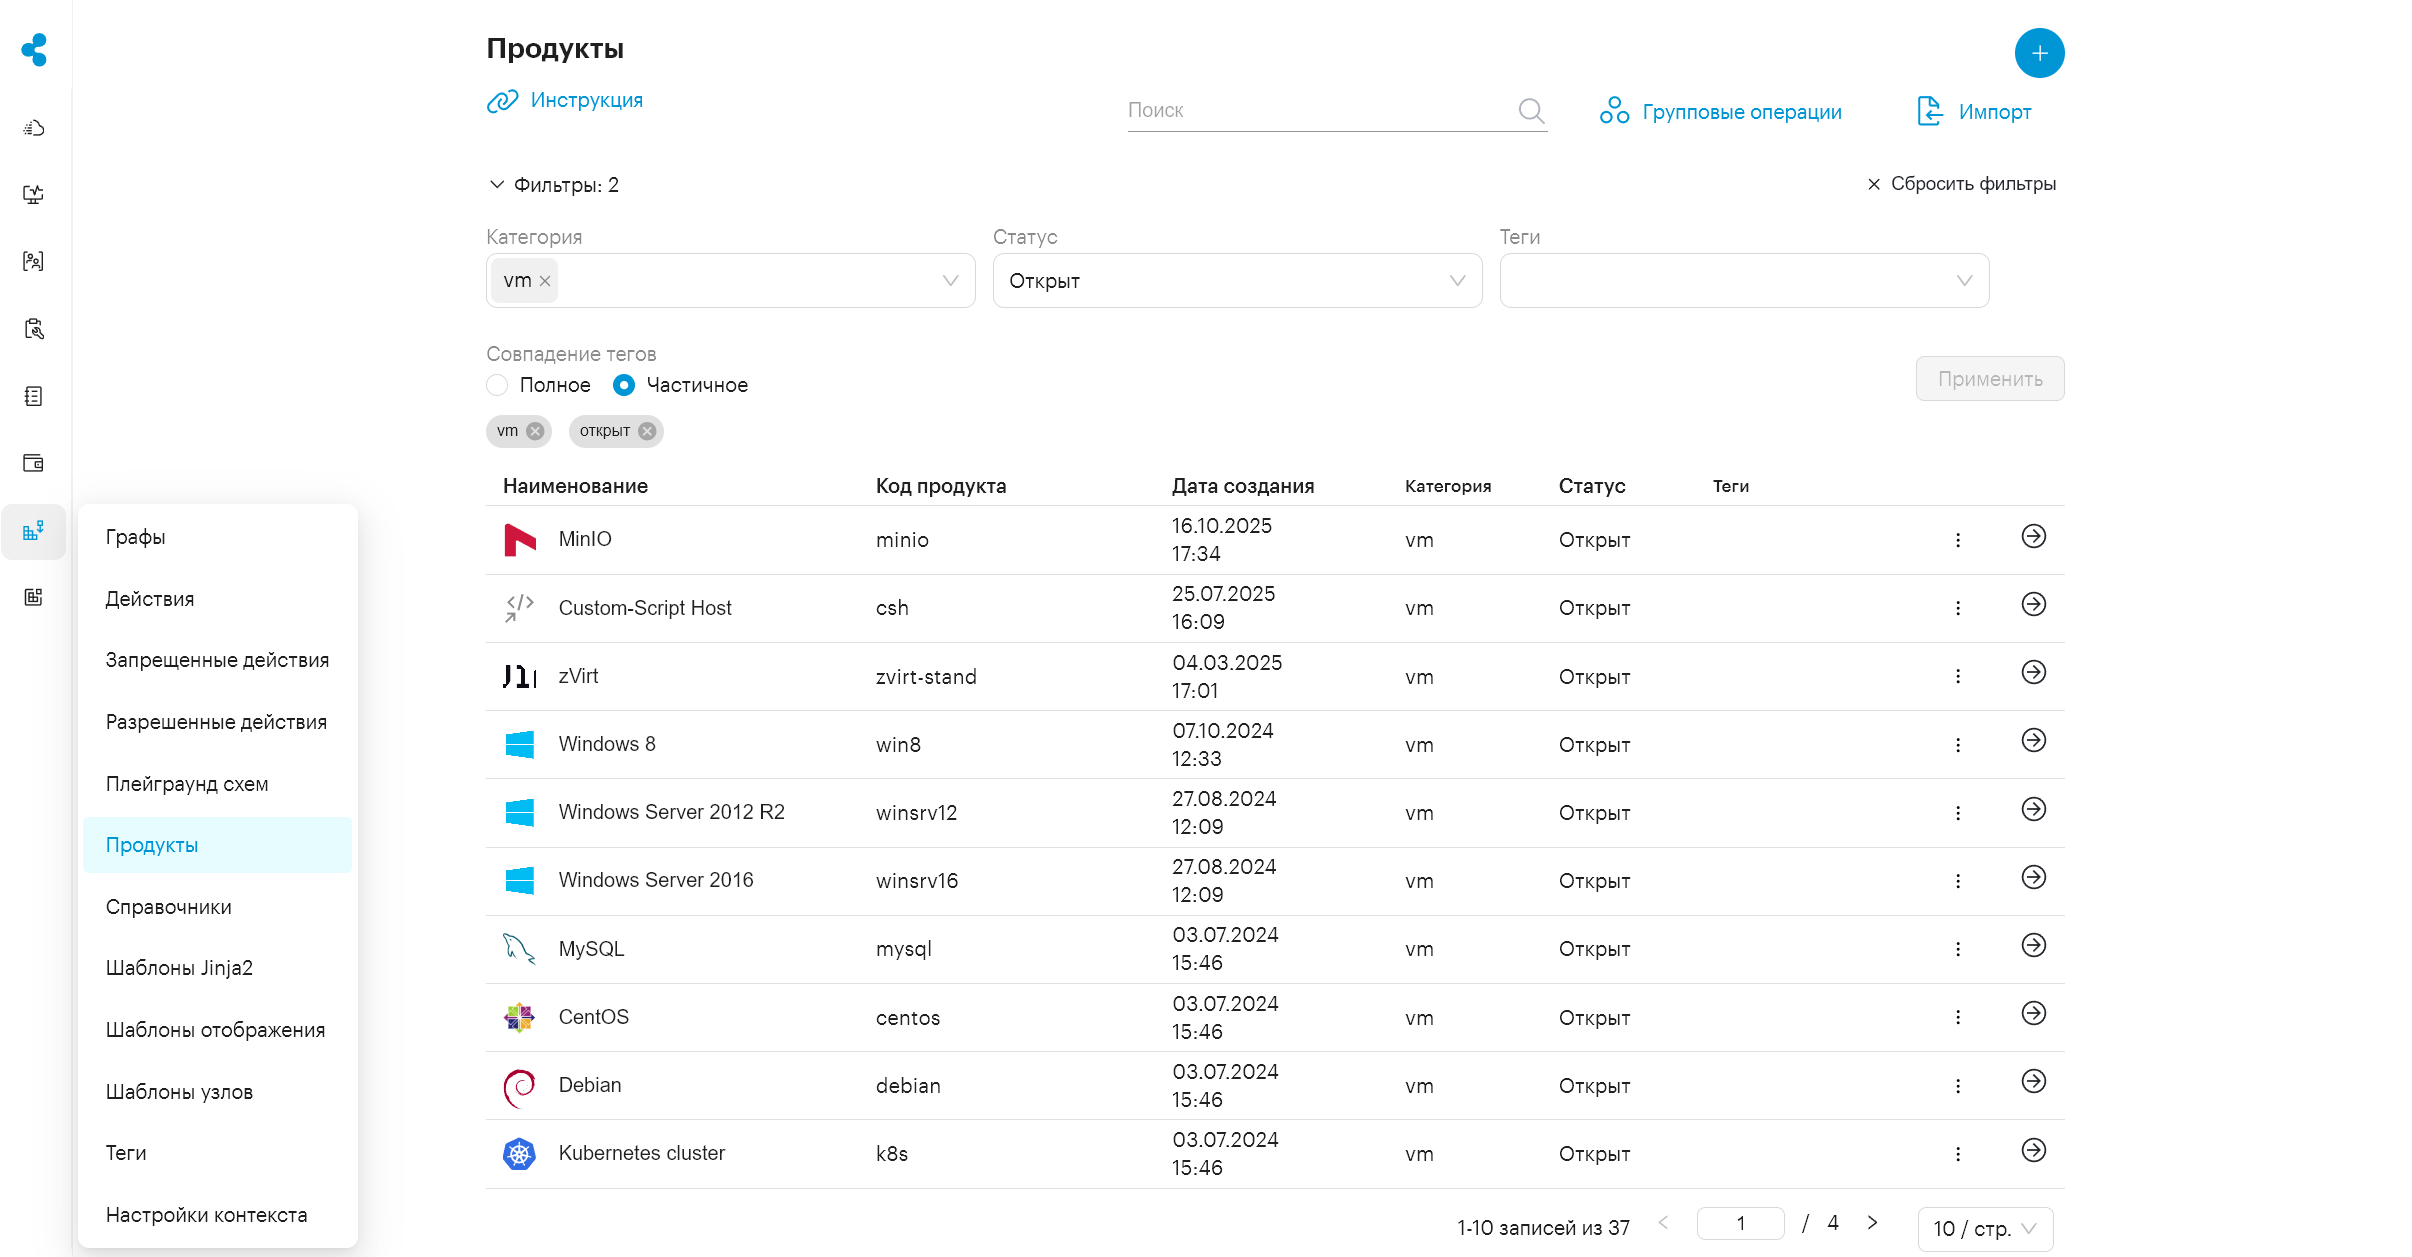Click the Применить button

(x=1990, y=379)
